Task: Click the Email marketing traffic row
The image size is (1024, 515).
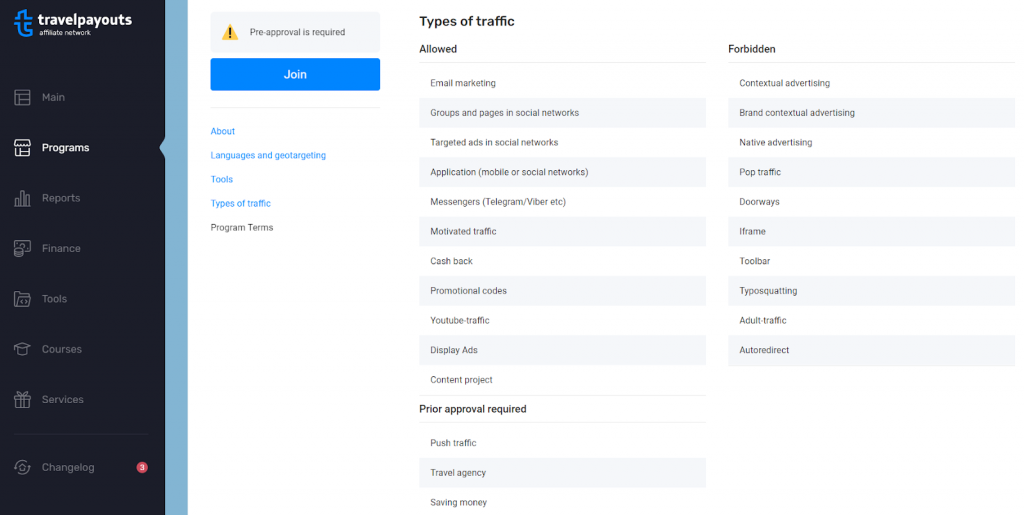Action: 562,83
